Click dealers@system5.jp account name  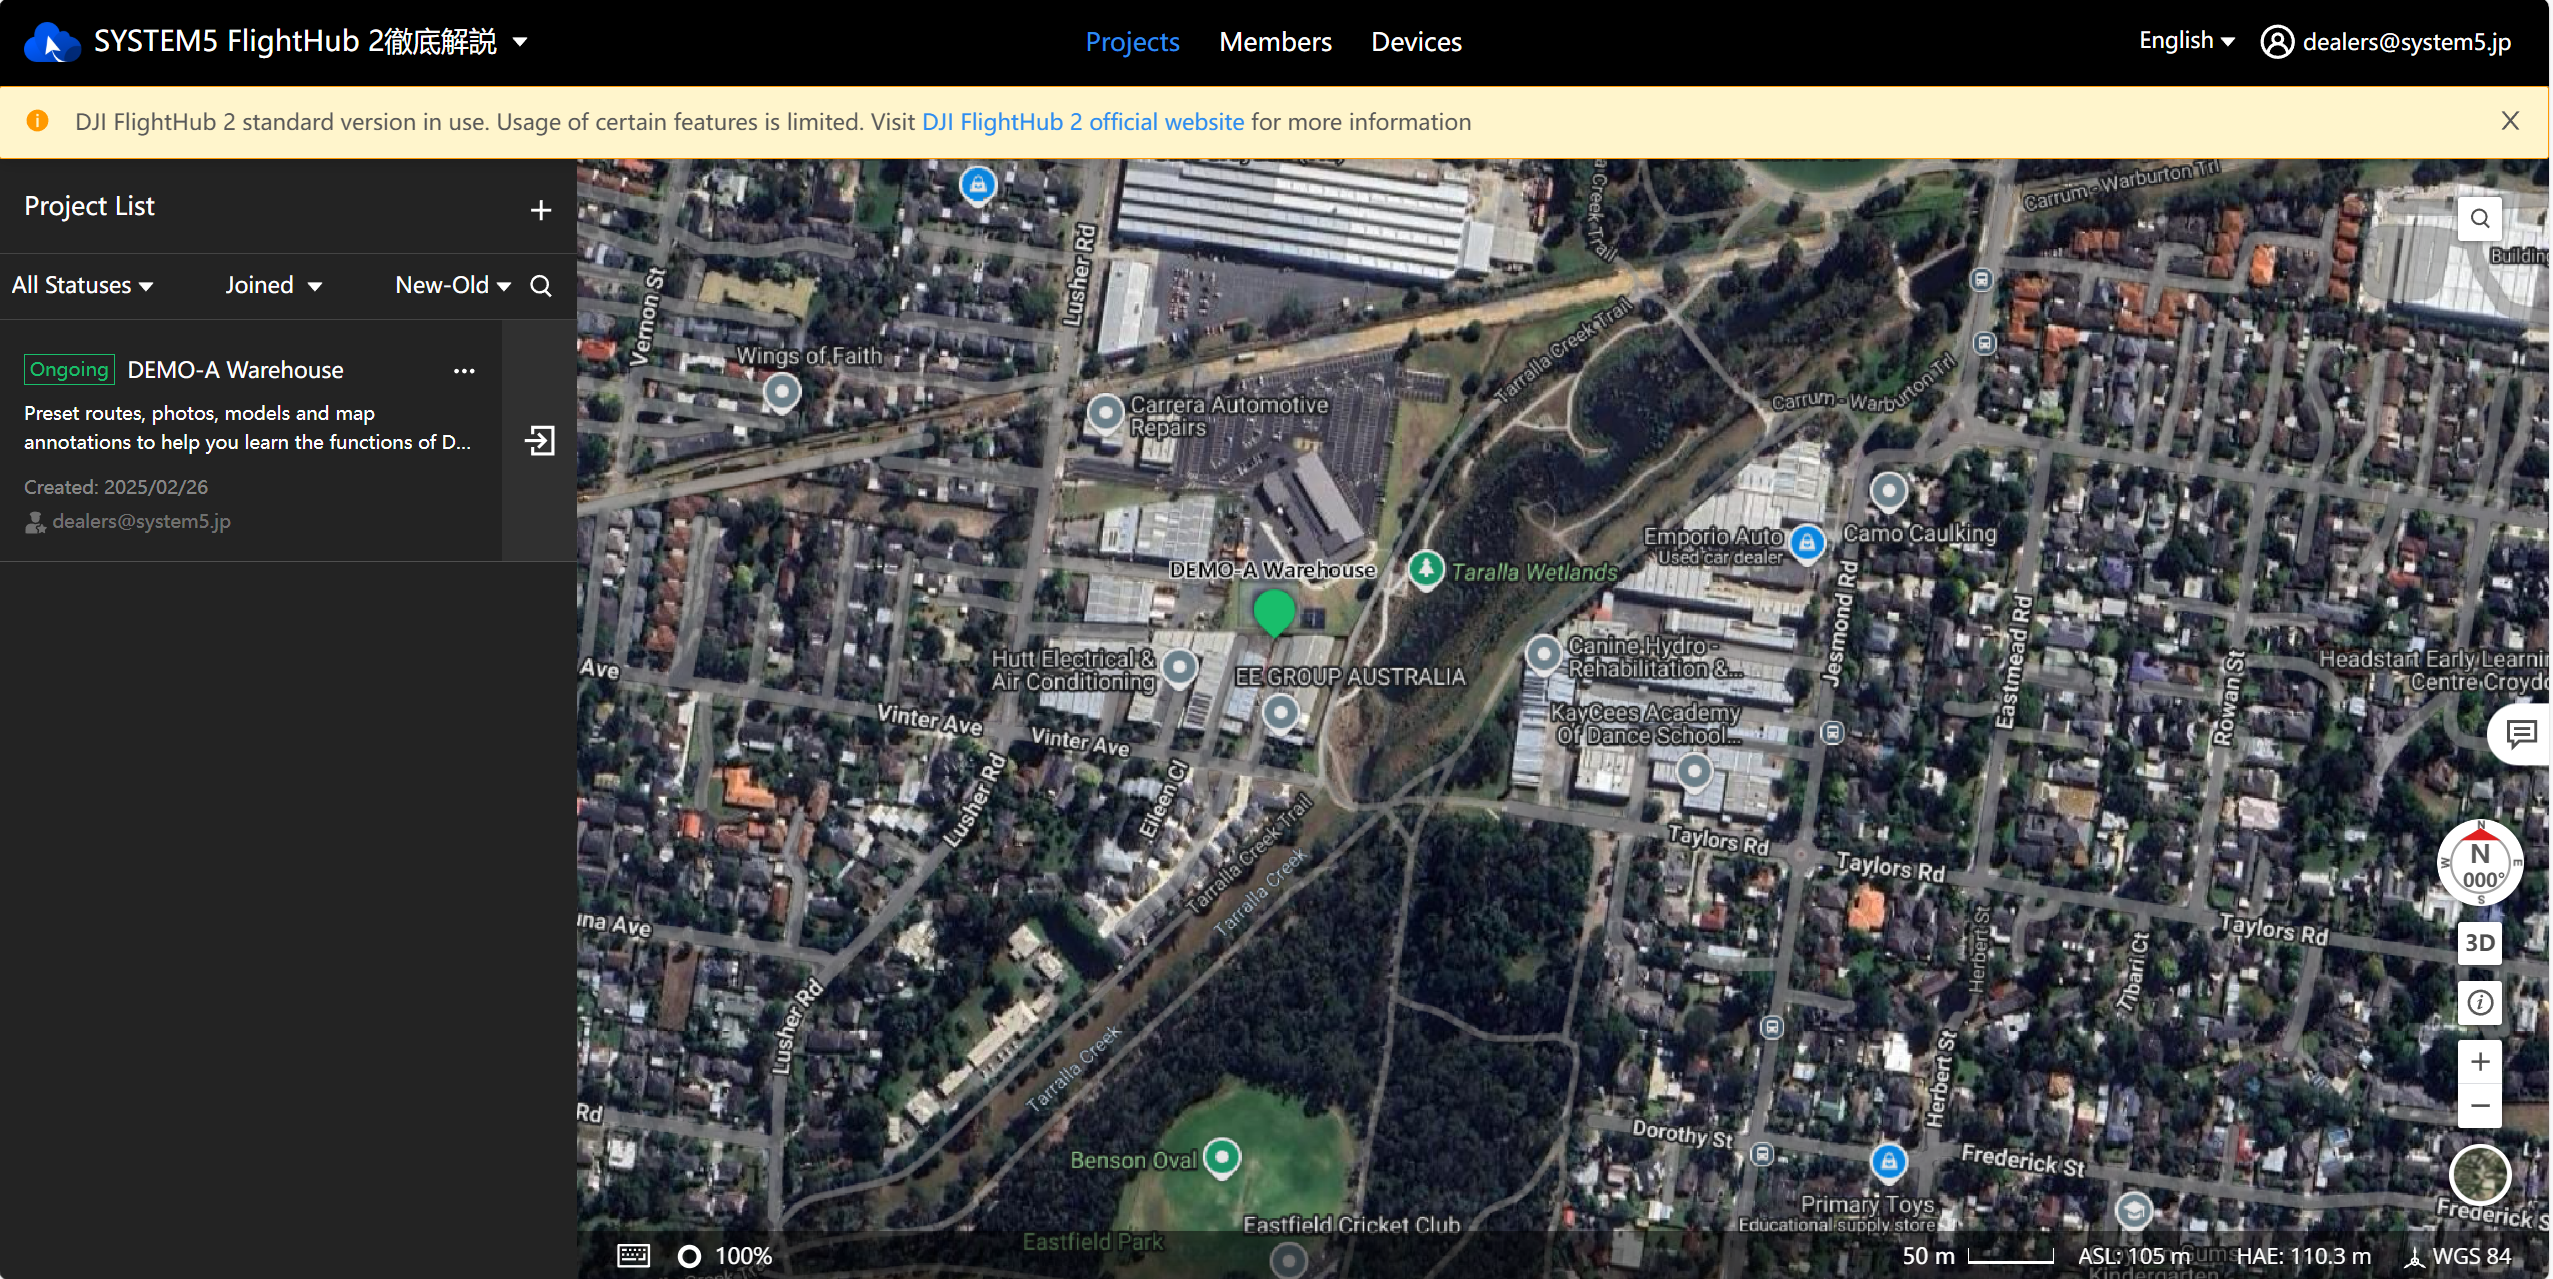pos(2407,42)
